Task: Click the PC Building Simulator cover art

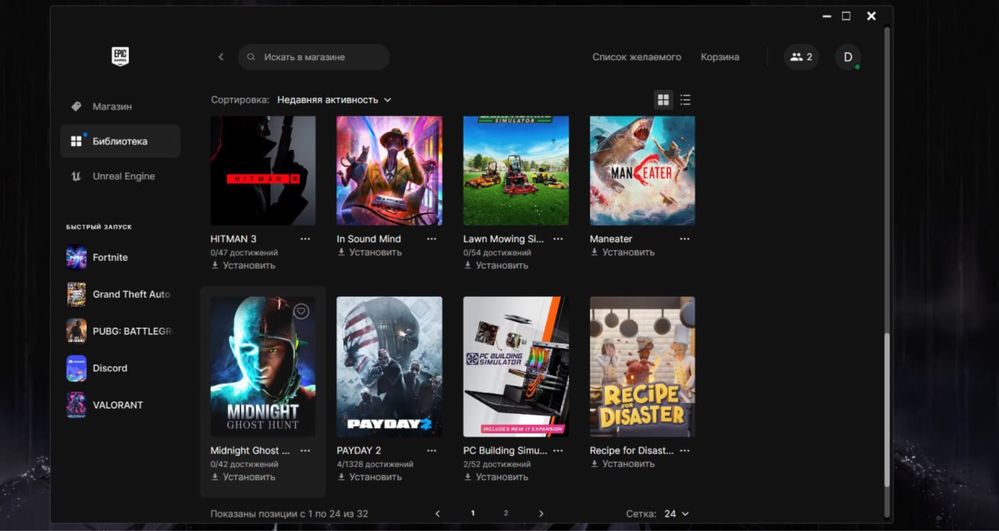Action: pyautogui.click(x=516, y=367)
